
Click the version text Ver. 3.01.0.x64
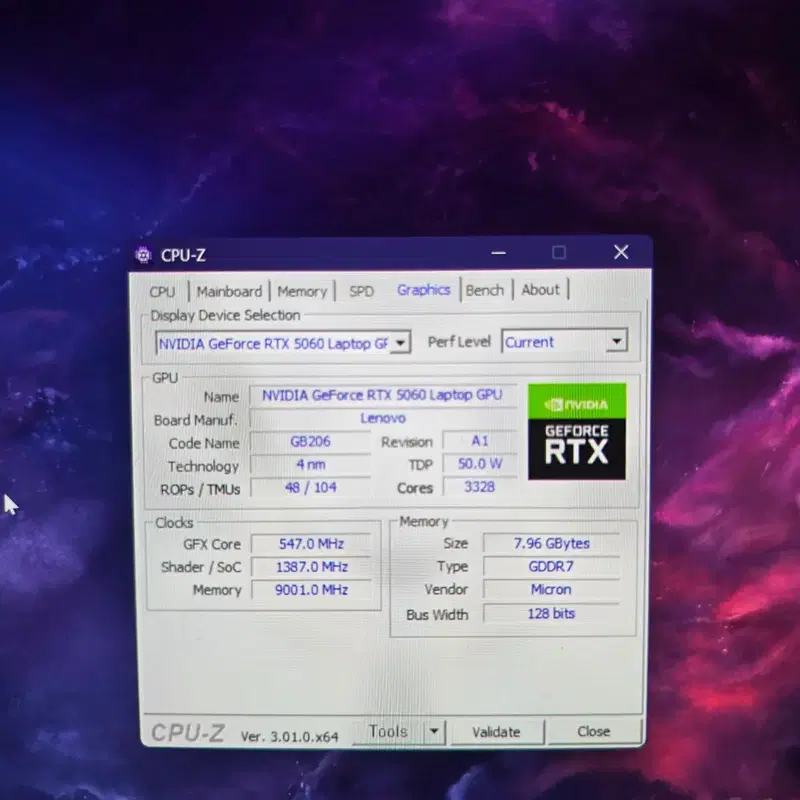tap(289, 737)
